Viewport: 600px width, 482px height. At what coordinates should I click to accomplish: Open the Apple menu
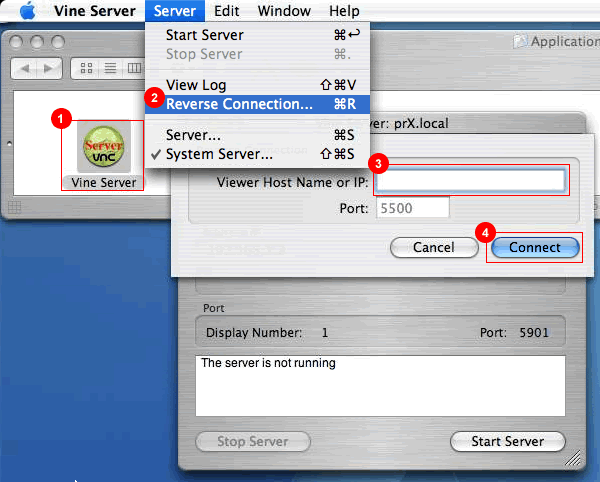coord(28,10)
